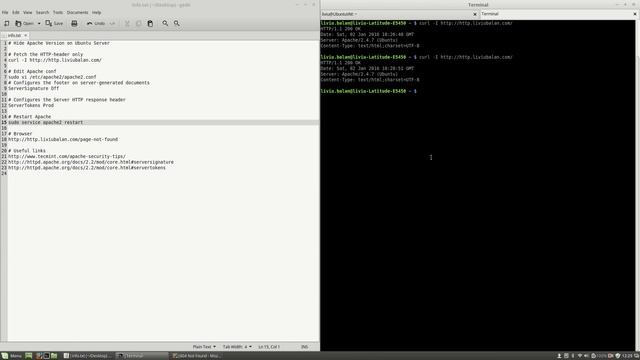
Task: Print the document using the printer icon
Action: (74, 24)
